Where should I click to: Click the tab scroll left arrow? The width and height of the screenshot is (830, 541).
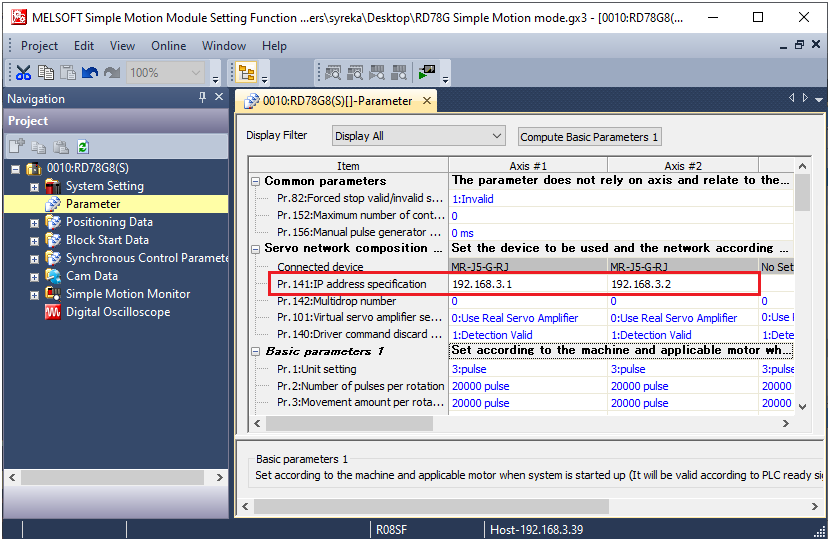791,98
